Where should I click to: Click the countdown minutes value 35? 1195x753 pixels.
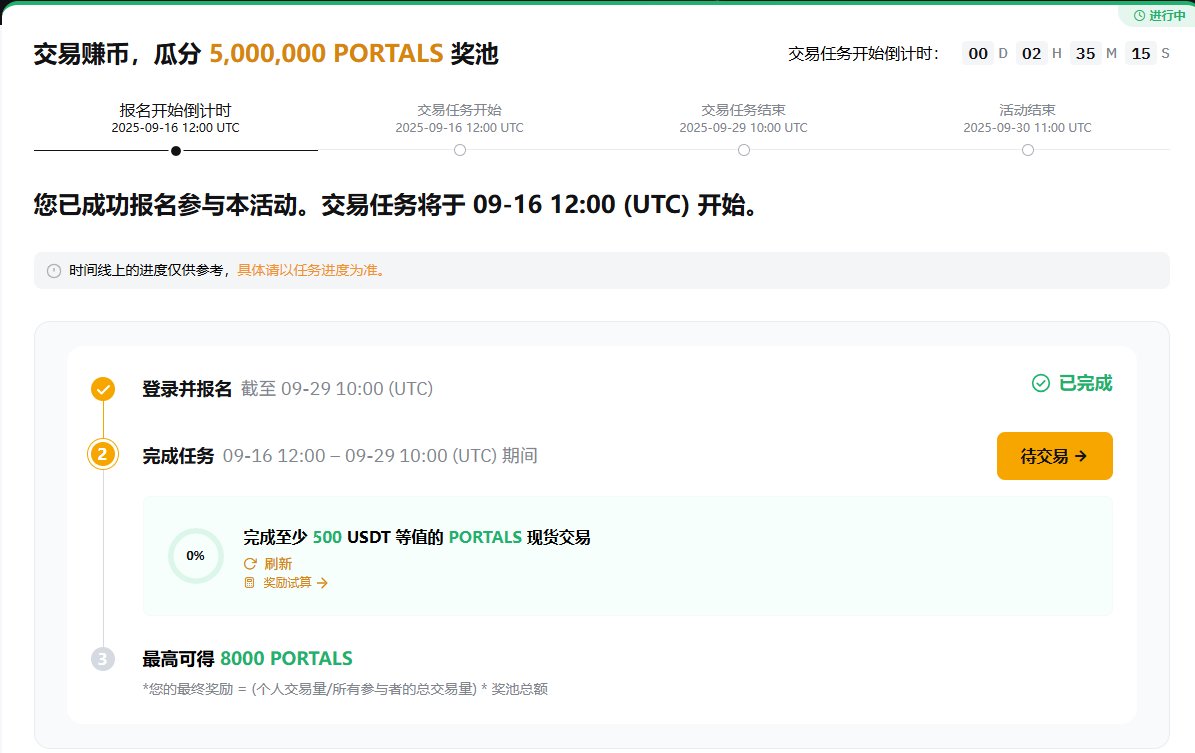[x=1085, y=53]
